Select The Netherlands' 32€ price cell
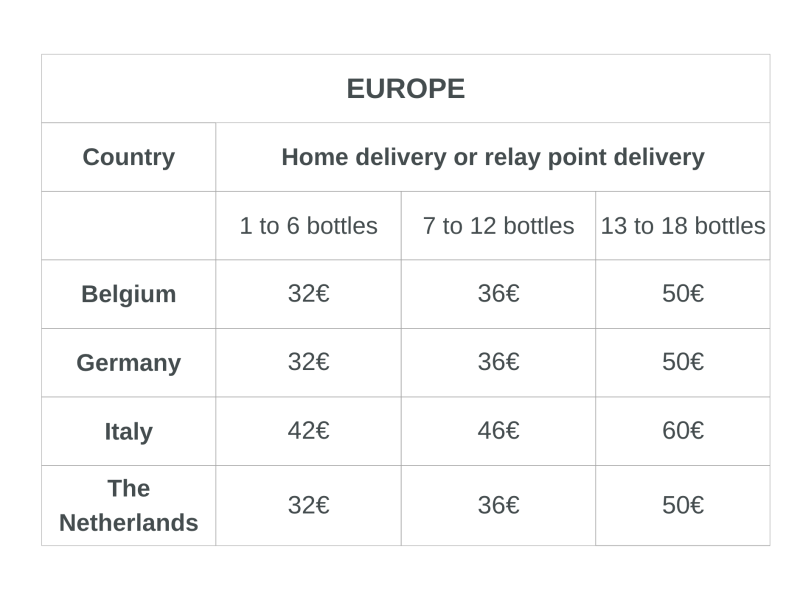800x600 pixels. point(309,506)
